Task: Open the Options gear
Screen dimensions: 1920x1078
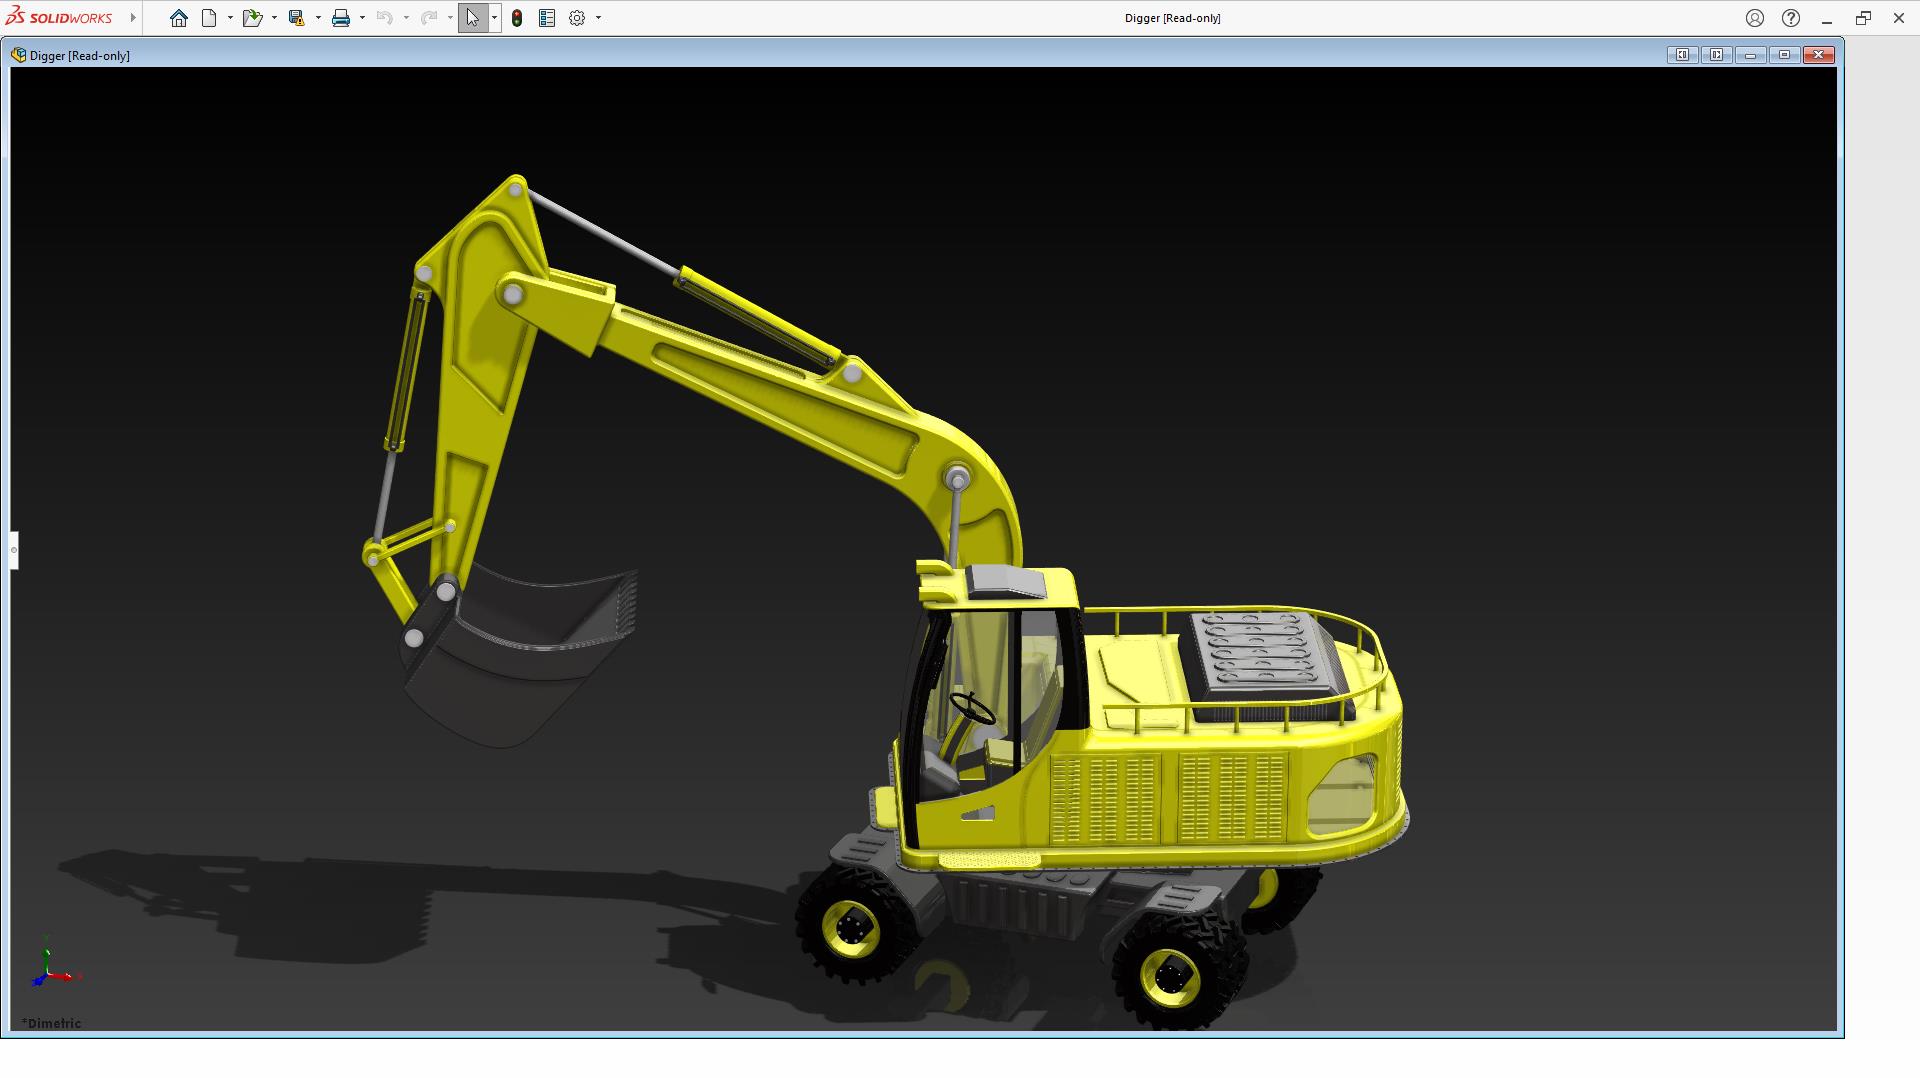Action: coord(577,18)
